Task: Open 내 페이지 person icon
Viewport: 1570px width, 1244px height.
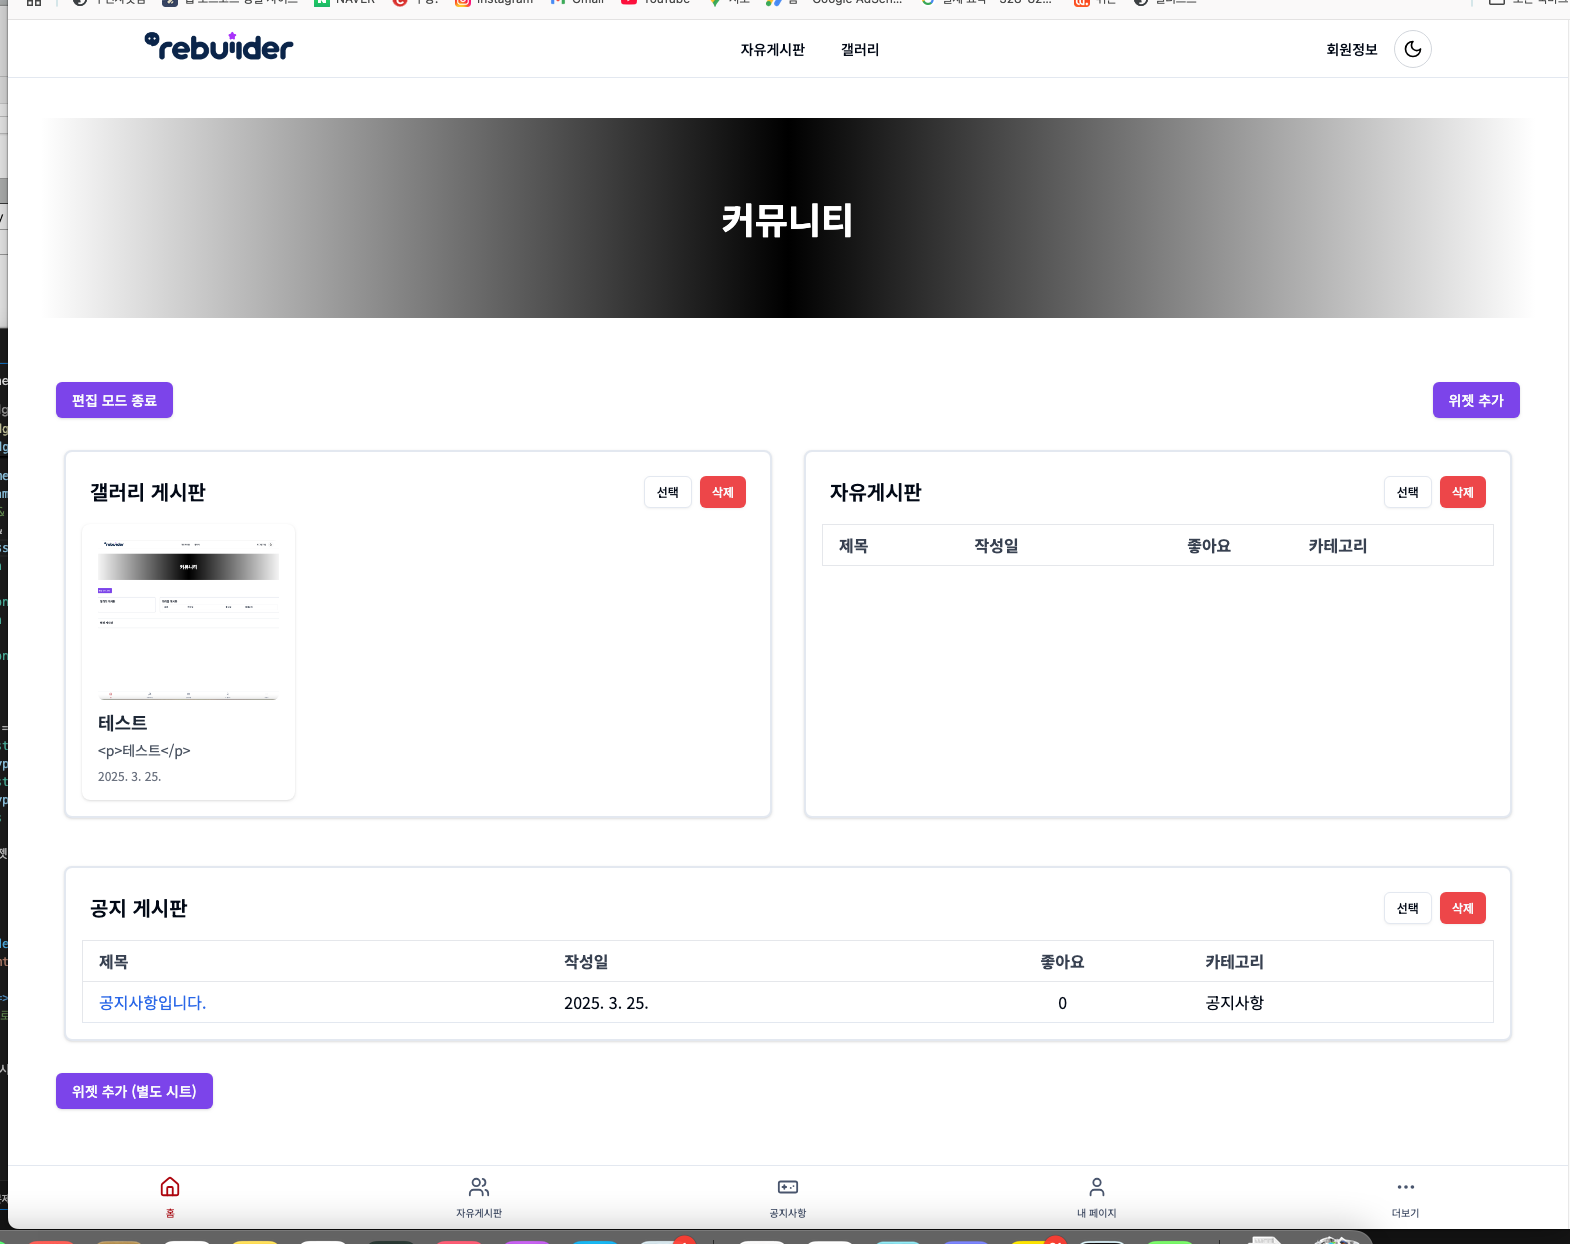Action: [1097, 1187]
